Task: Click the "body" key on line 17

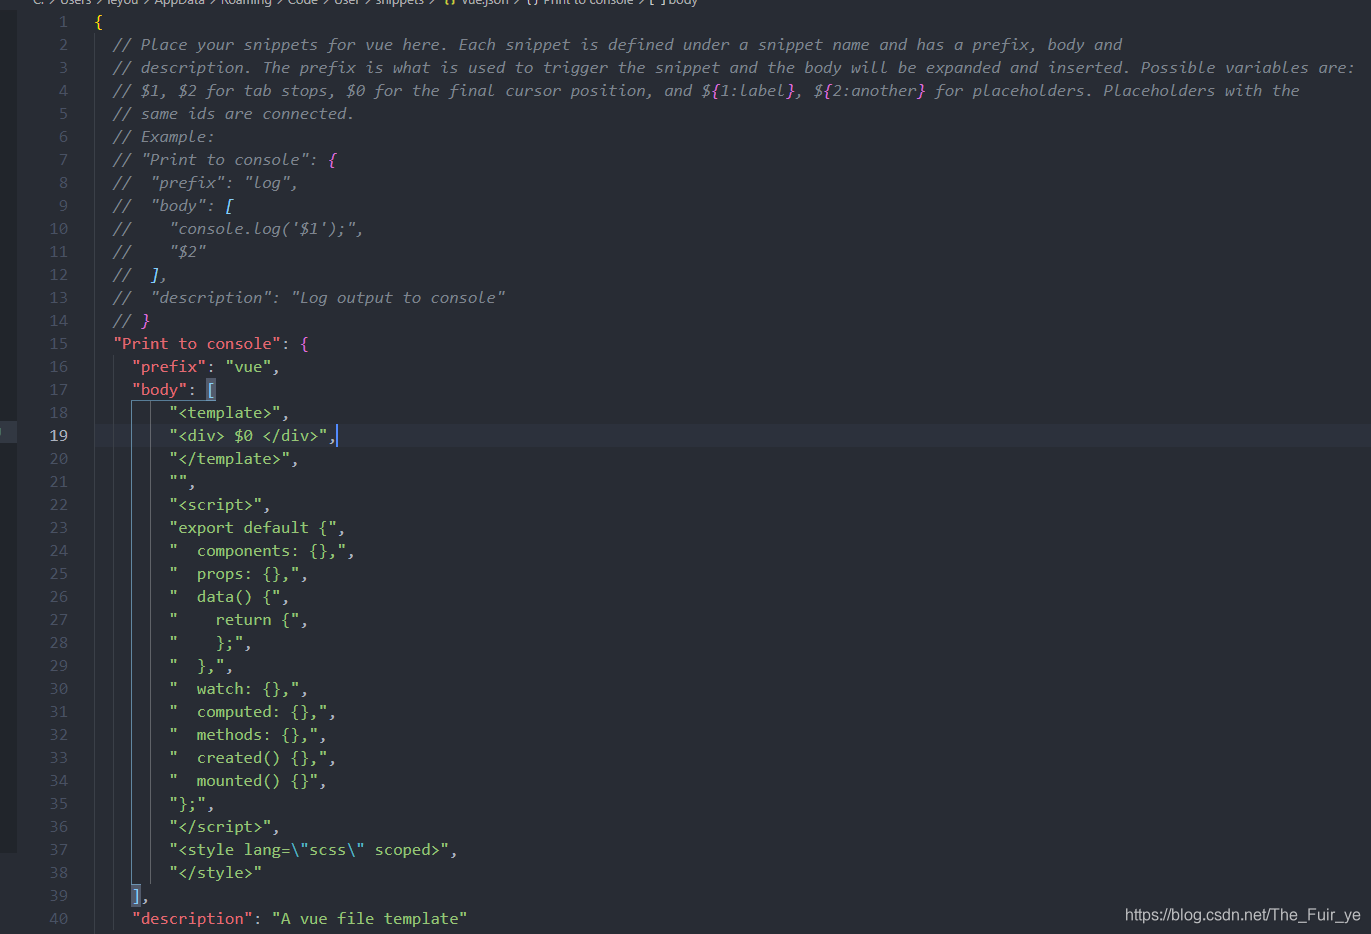Action: 160,390
